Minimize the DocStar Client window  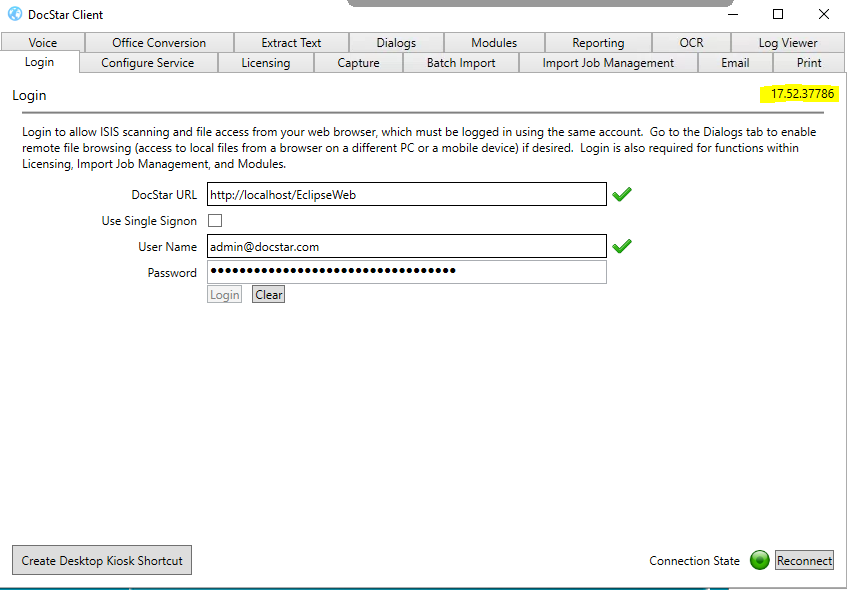732,14
